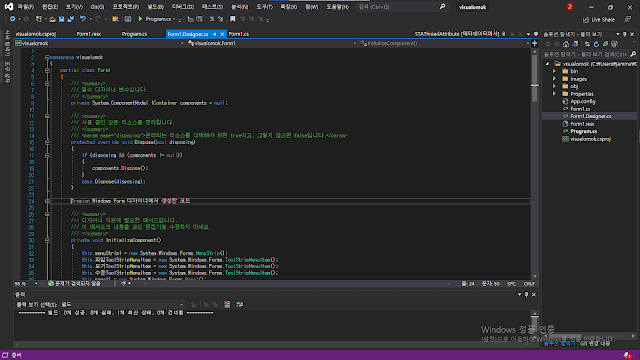640x360 pixels.
Task: Click the Home icon in Solution Explorer
Action: [x=566, y=44]
